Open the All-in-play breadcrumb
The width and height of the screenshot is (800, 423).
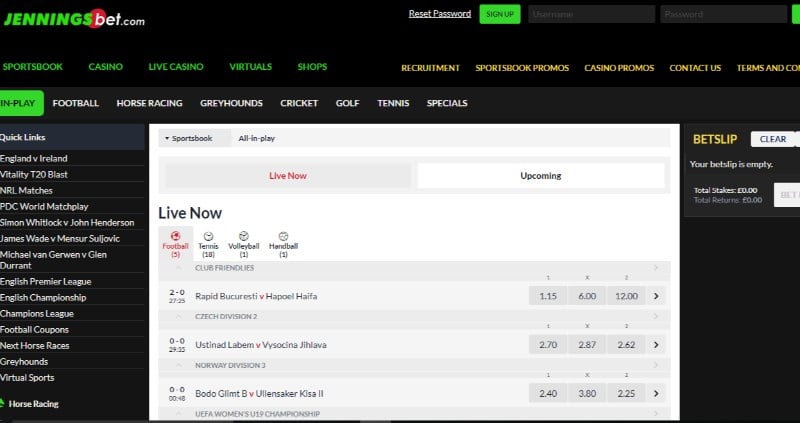[257, 138]
